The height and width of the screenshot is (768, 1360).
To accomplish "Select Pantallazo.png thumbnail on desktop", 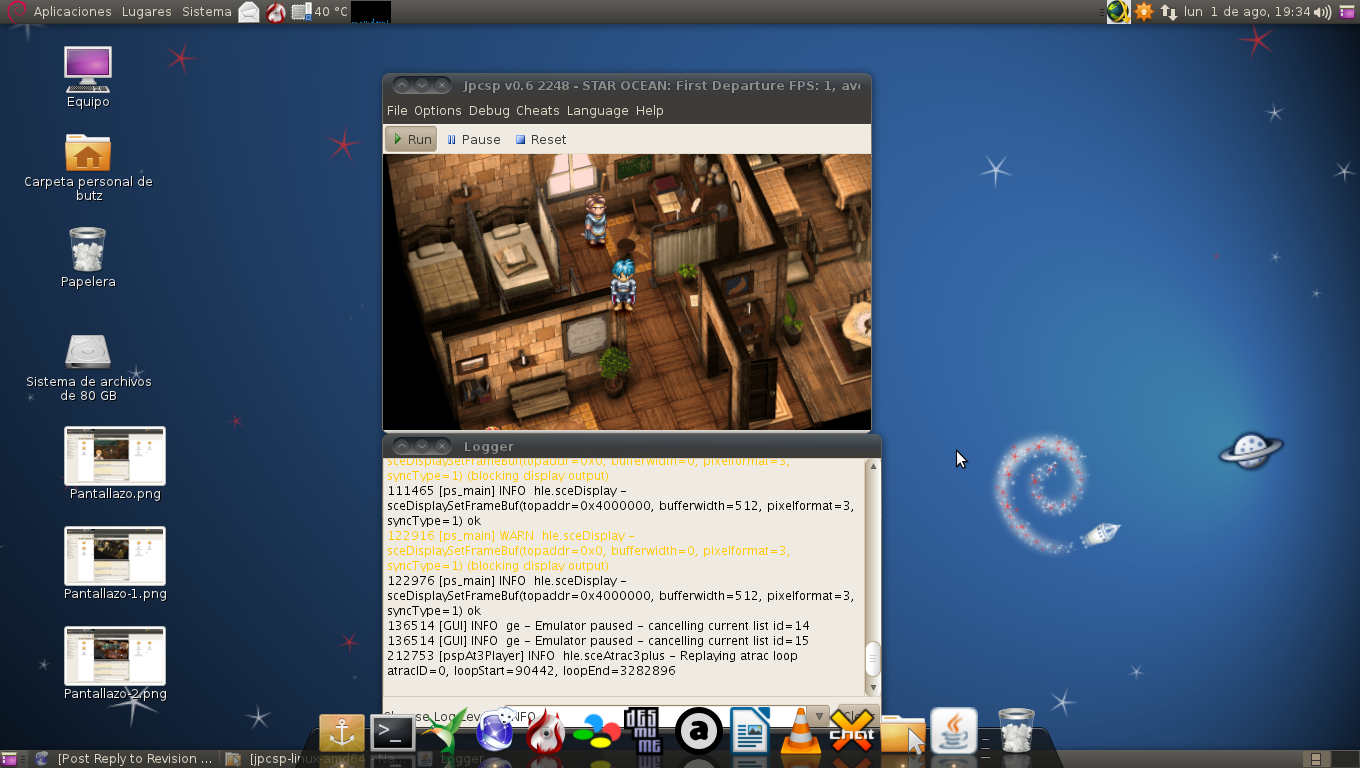I will tap(115, 463).
